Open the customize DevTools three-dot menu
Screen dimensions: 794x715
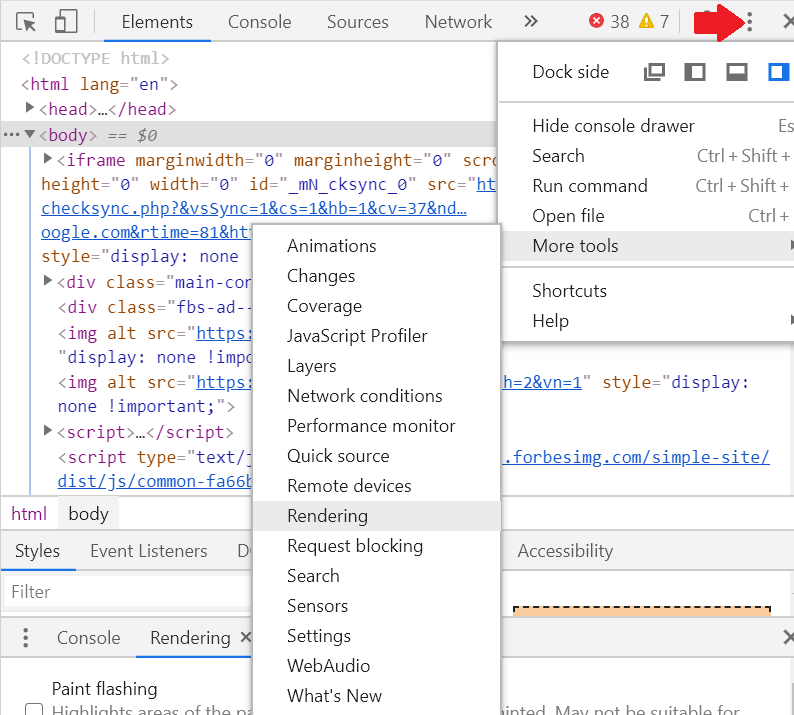tap(749, 22)
